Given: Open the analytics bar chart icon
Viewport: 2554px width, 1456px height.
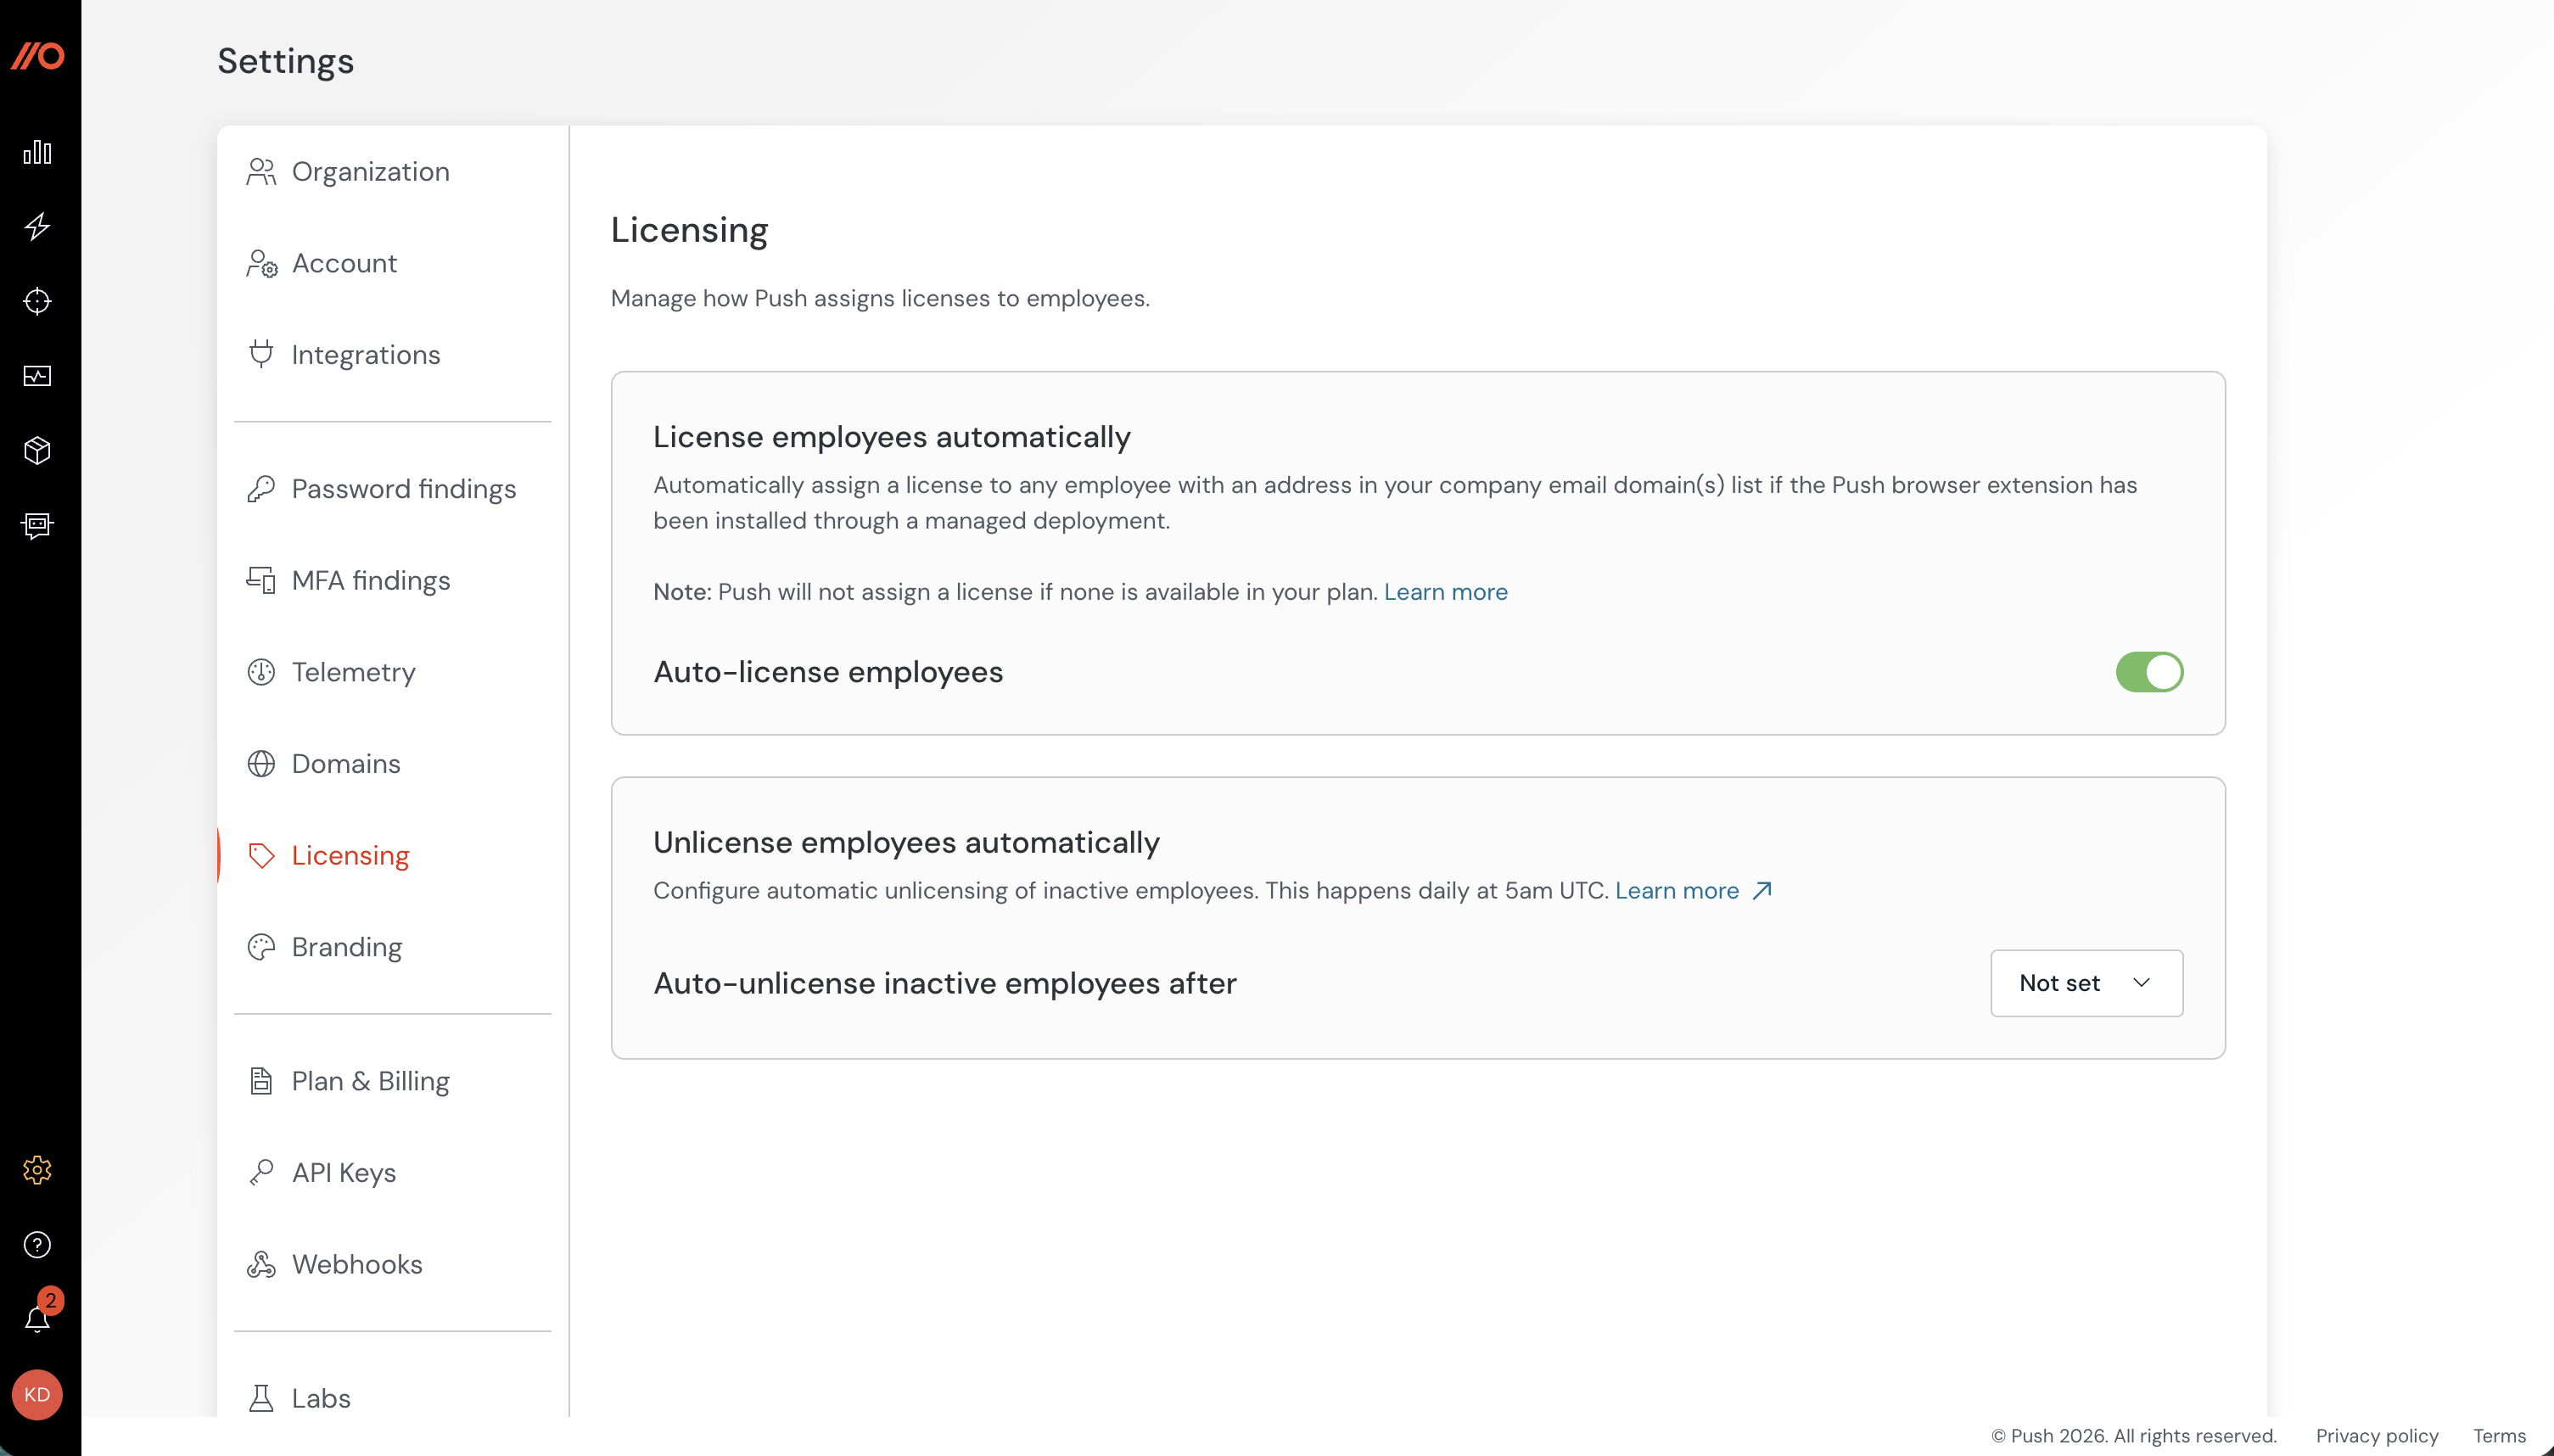Looking at the screenshot, I should 36,152.
